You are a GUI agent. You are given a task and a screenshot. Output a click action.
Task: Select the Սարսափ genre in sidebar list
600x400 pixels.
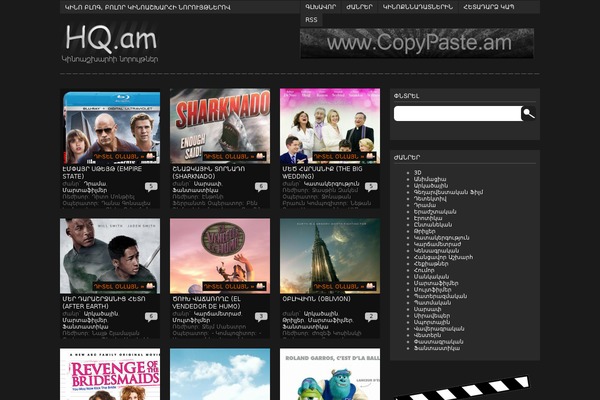coord(427,309)
